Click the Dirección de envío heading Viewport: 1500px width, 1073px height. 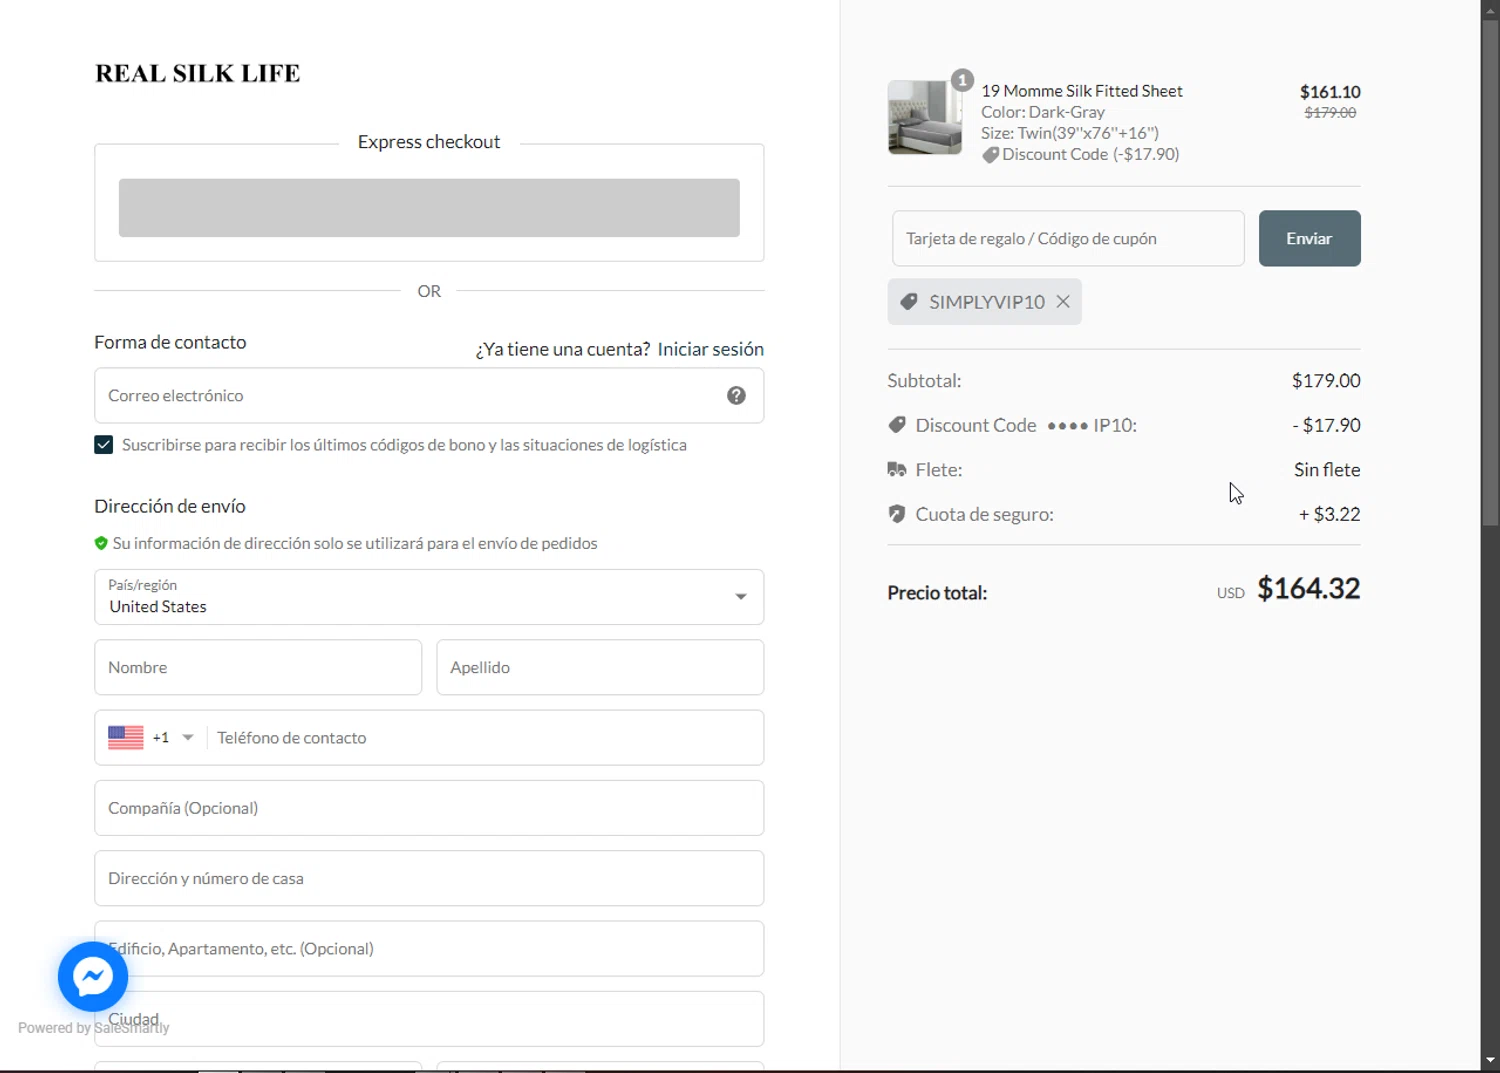170,506
